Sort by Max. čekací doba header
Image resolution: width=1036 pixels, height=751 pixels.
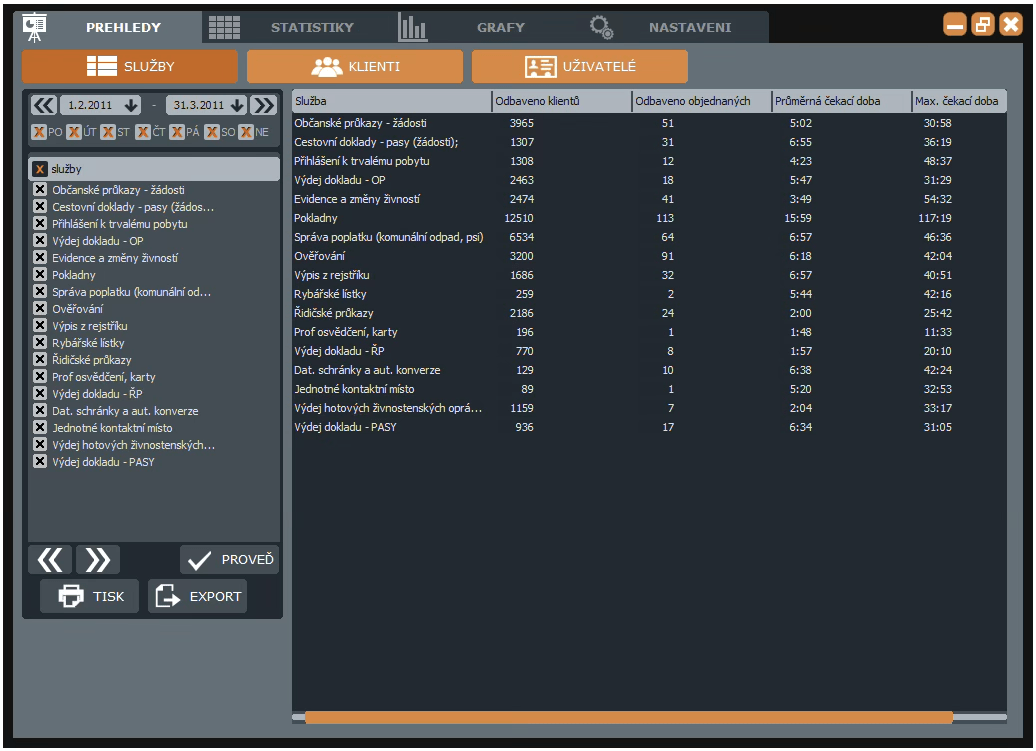(959, 101)
